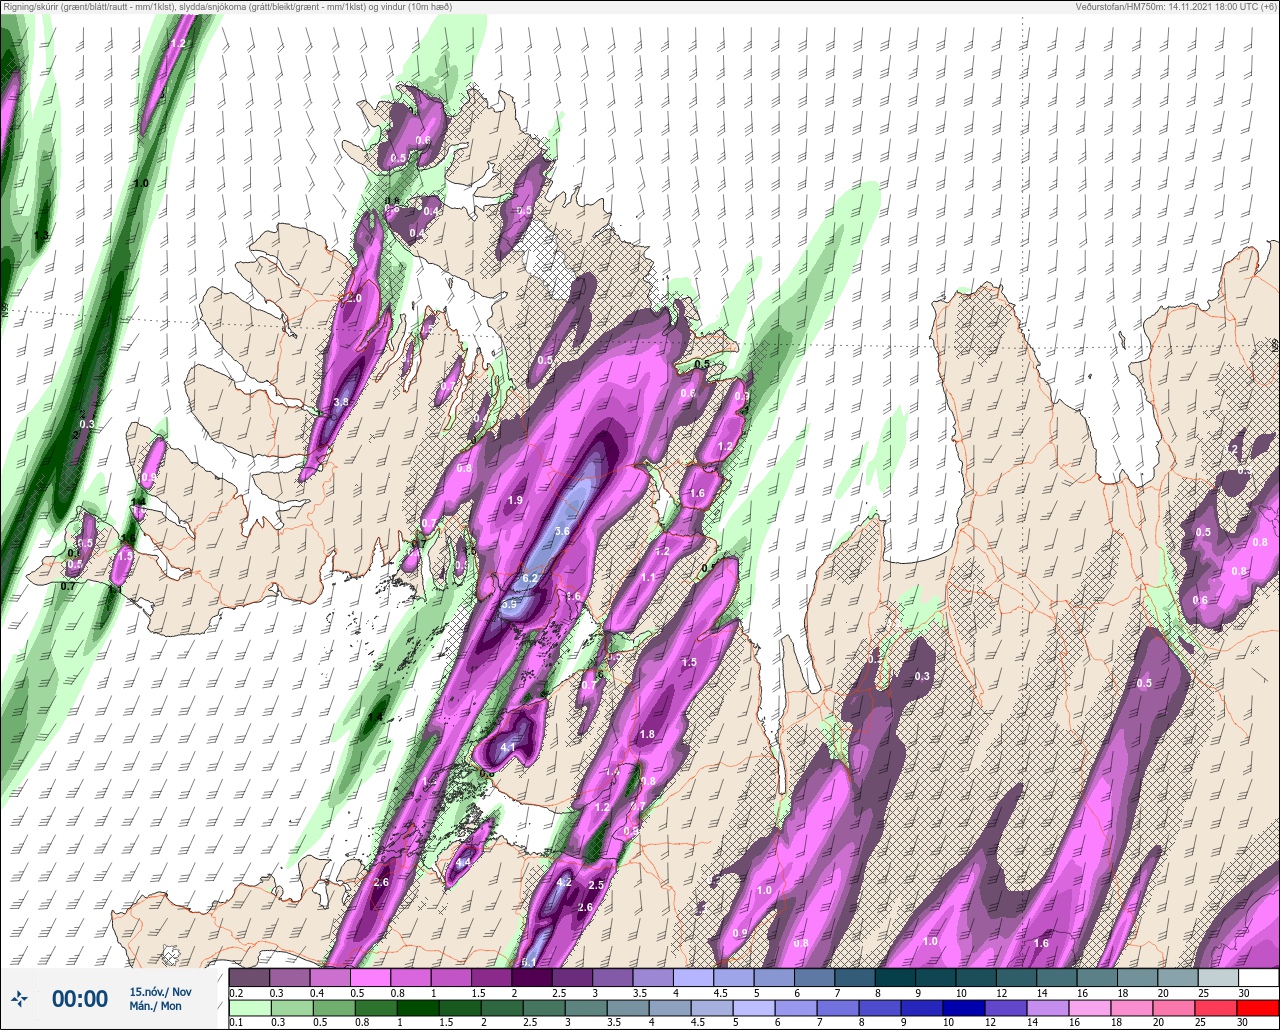The height and width of the screenshot is (1030, 1280).
Task: Click the 3.8 precipitation value on the map
Action: (340, 402)
